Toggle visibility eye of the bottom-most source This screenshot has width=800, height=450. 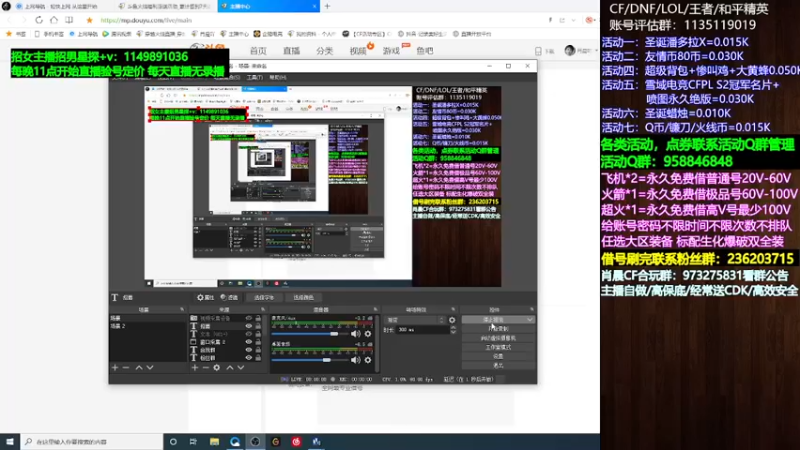249,358
